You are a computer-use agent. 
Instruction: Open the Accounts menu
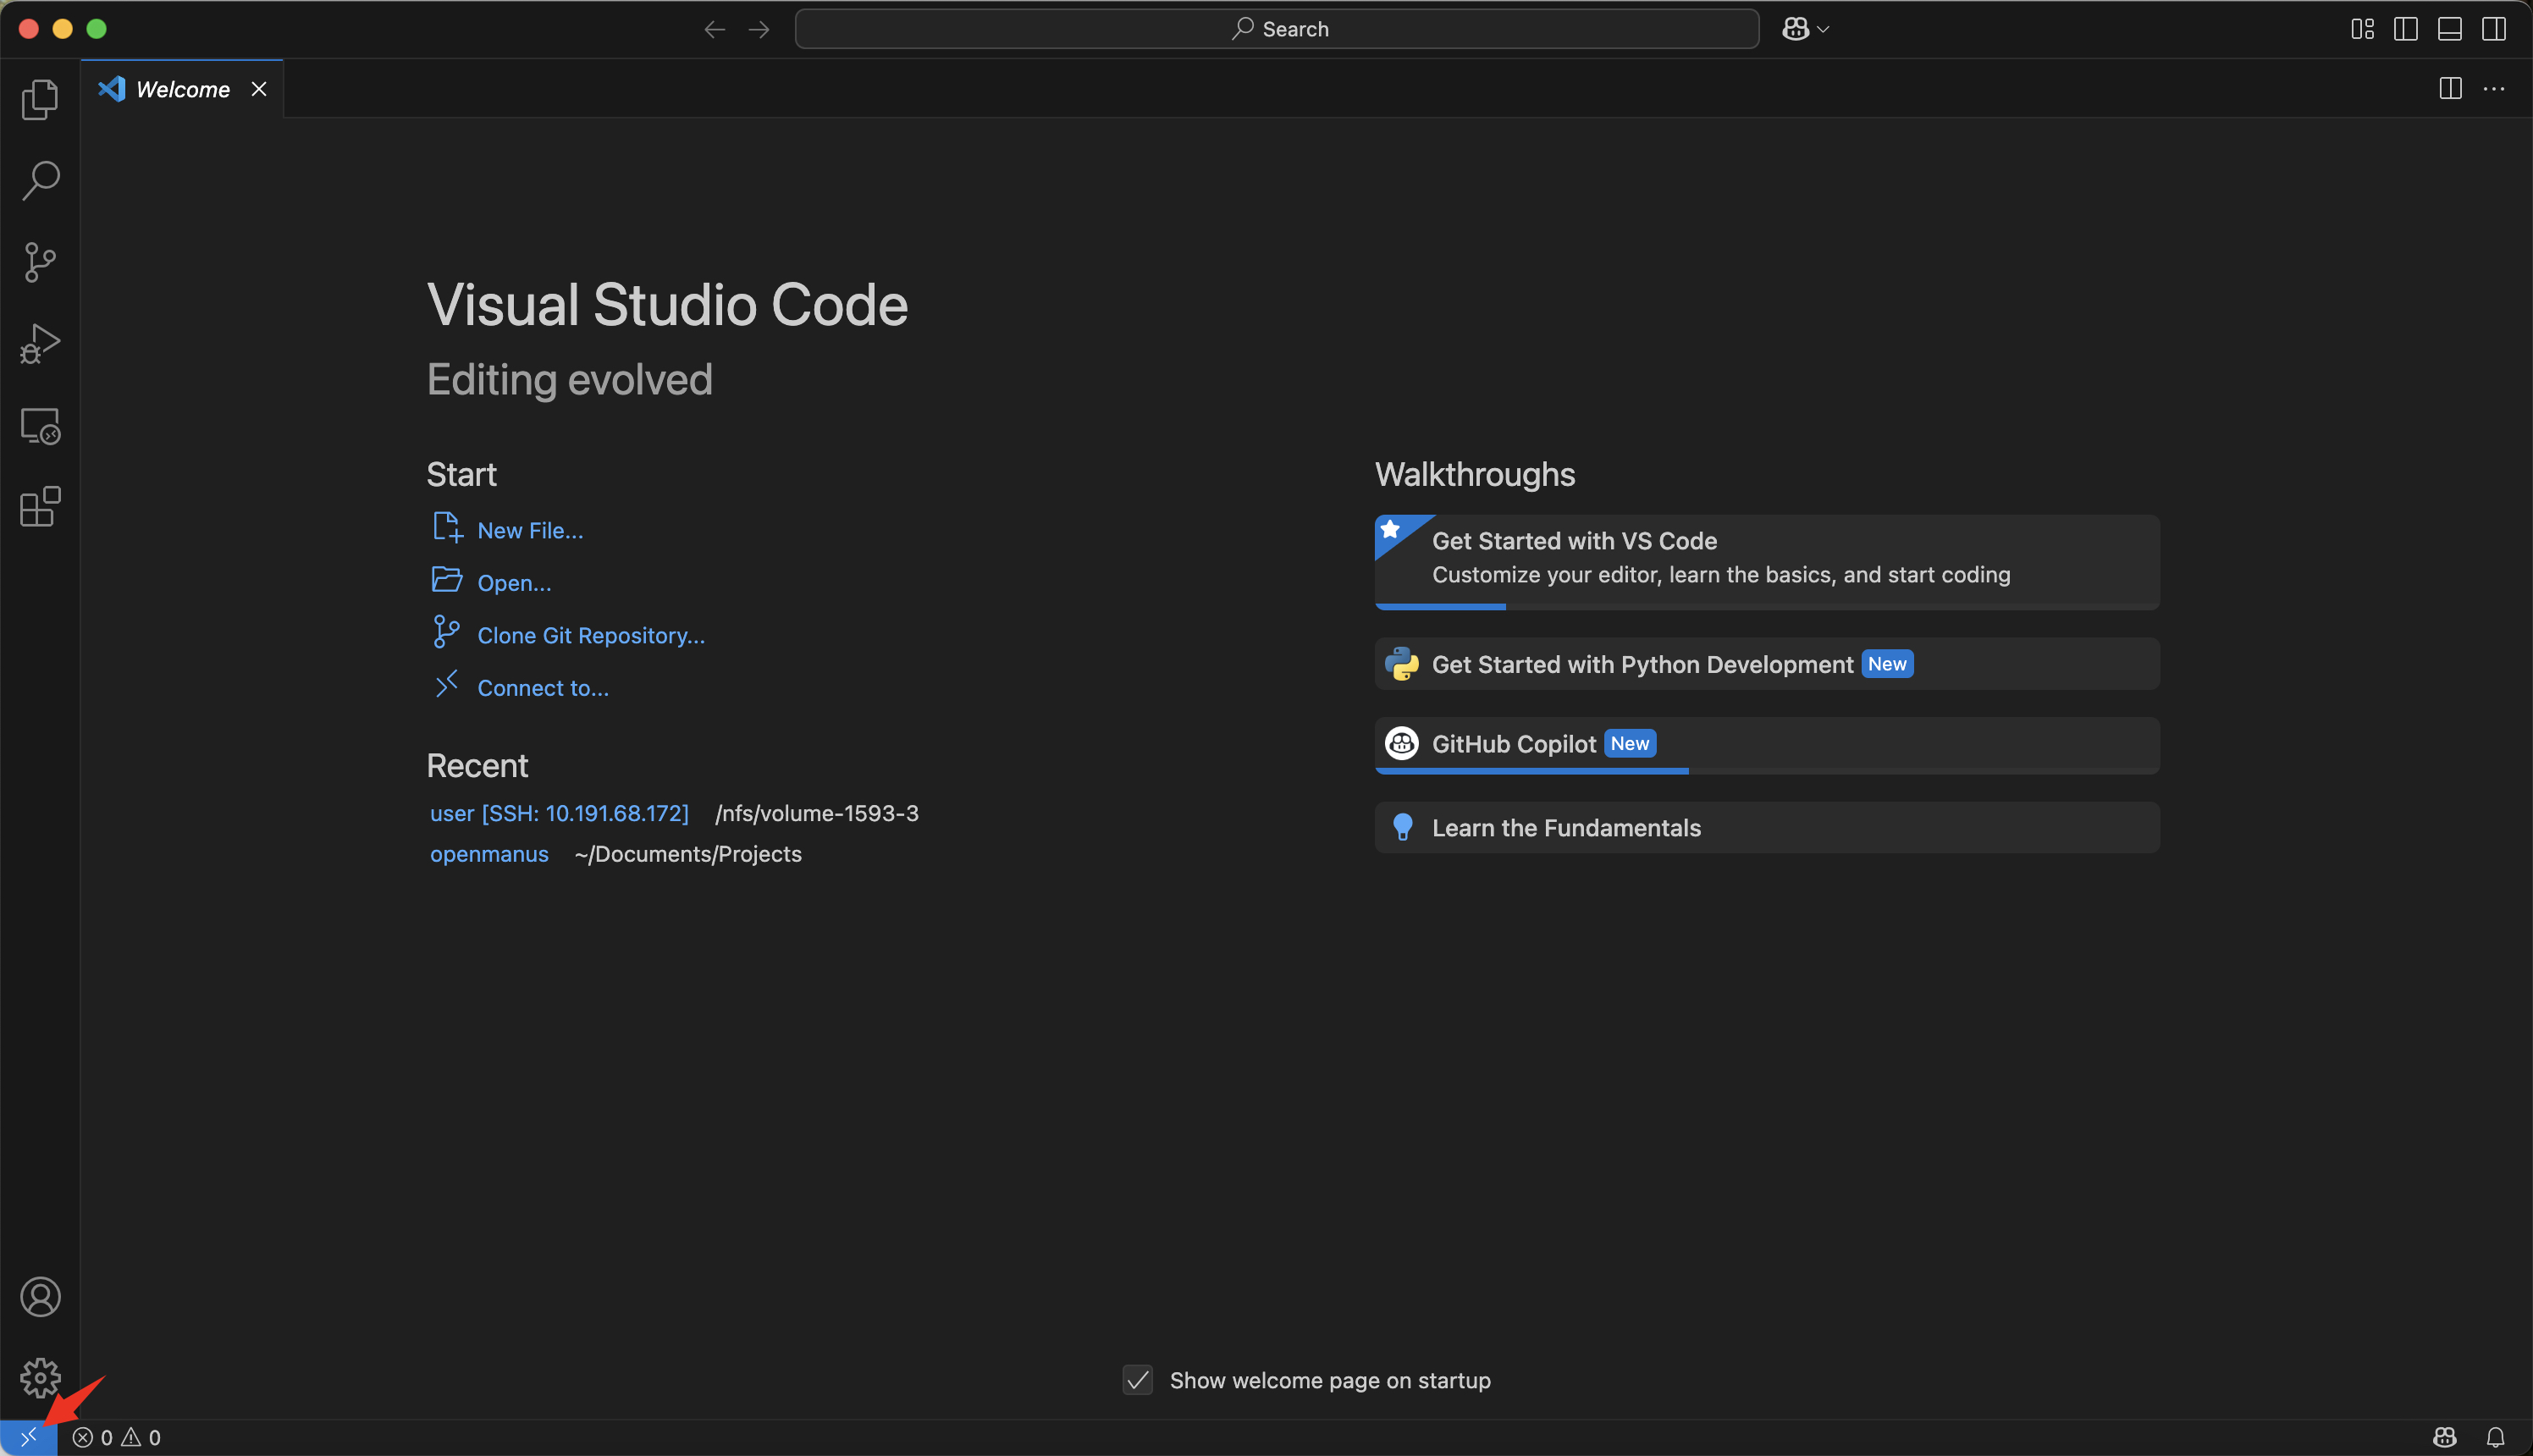pyautogui.click(x=40, y=1297)
